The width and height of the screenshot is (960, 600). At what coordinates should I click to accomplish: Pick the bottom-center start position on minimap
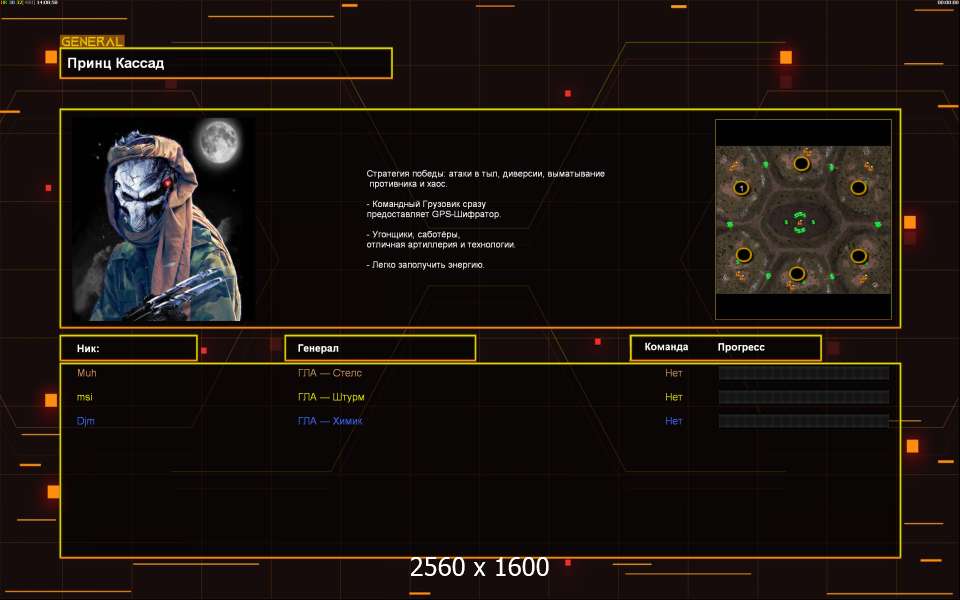tap(796, 273)
